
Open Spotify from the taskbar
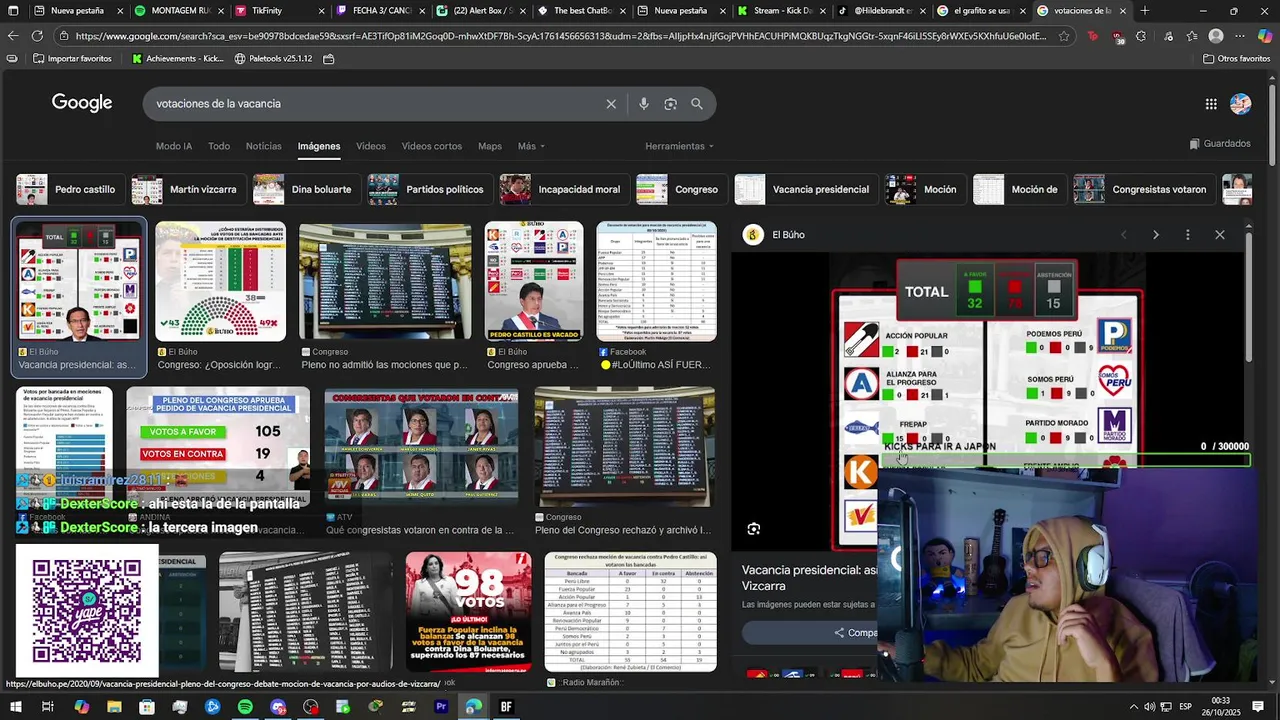coord(245,707)
